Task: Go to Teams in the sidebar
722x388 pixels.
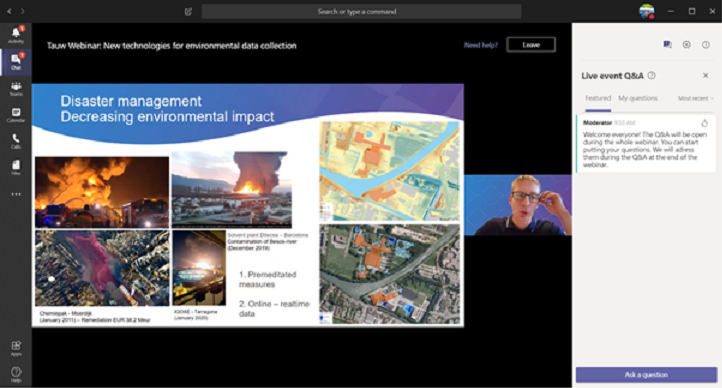Action: 16,88
